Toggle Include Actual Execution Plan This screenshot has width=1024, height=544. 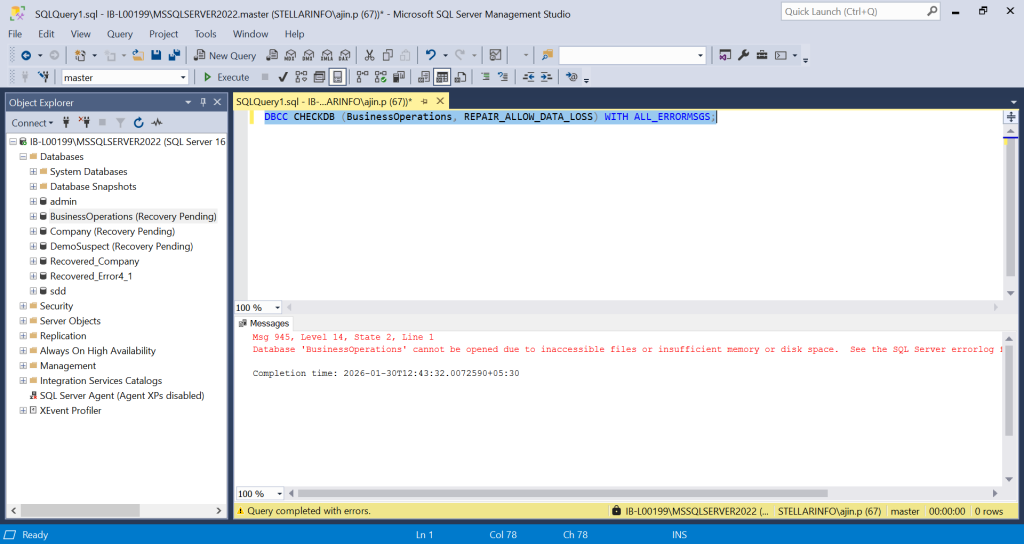362,77
